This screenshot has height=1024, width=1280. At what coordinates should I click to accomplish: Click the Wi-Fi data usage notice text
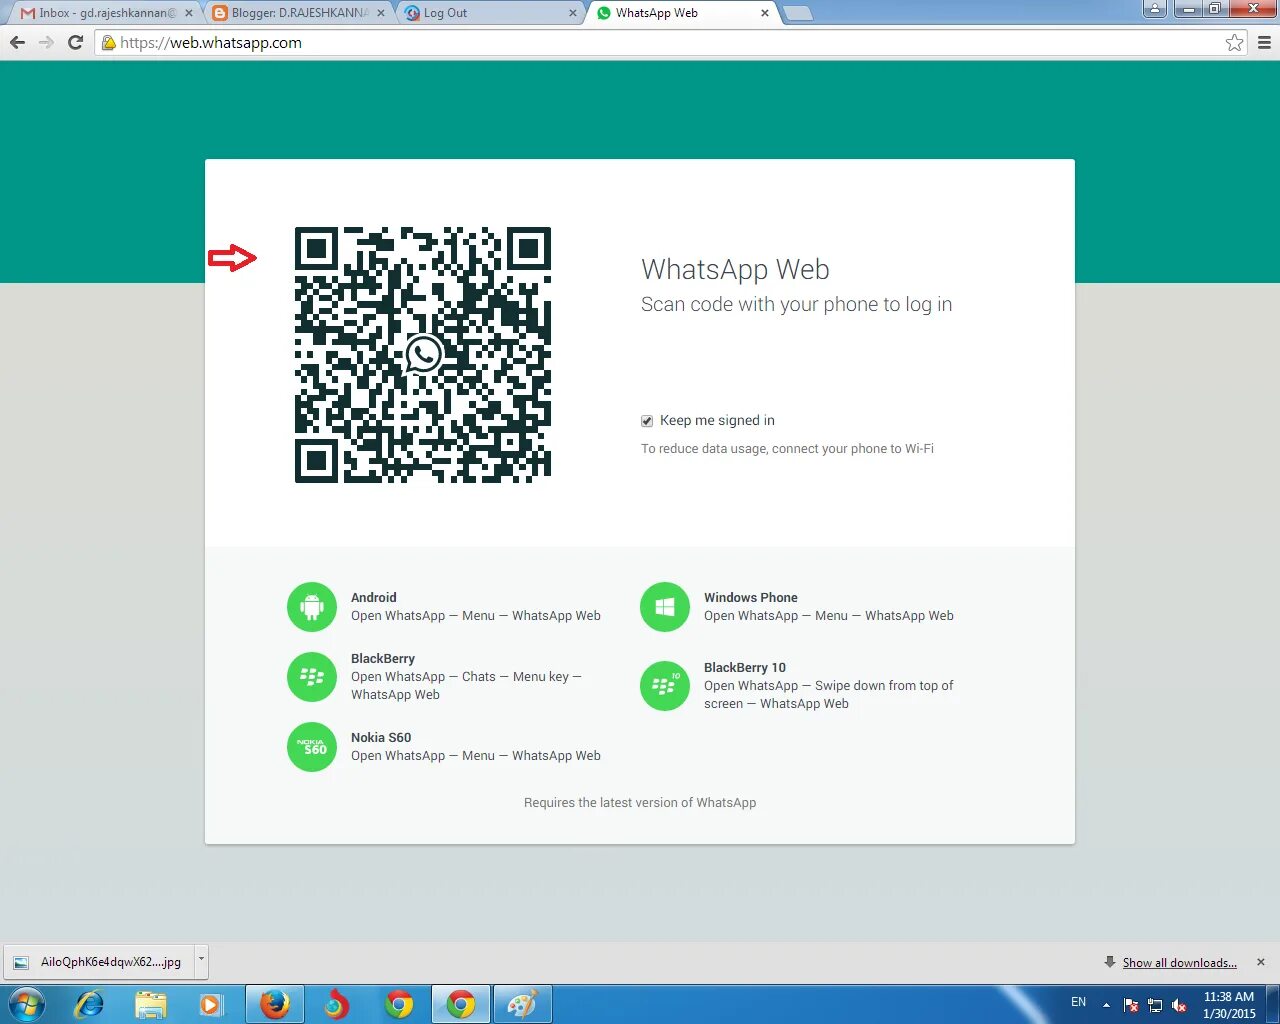(787, 449)
